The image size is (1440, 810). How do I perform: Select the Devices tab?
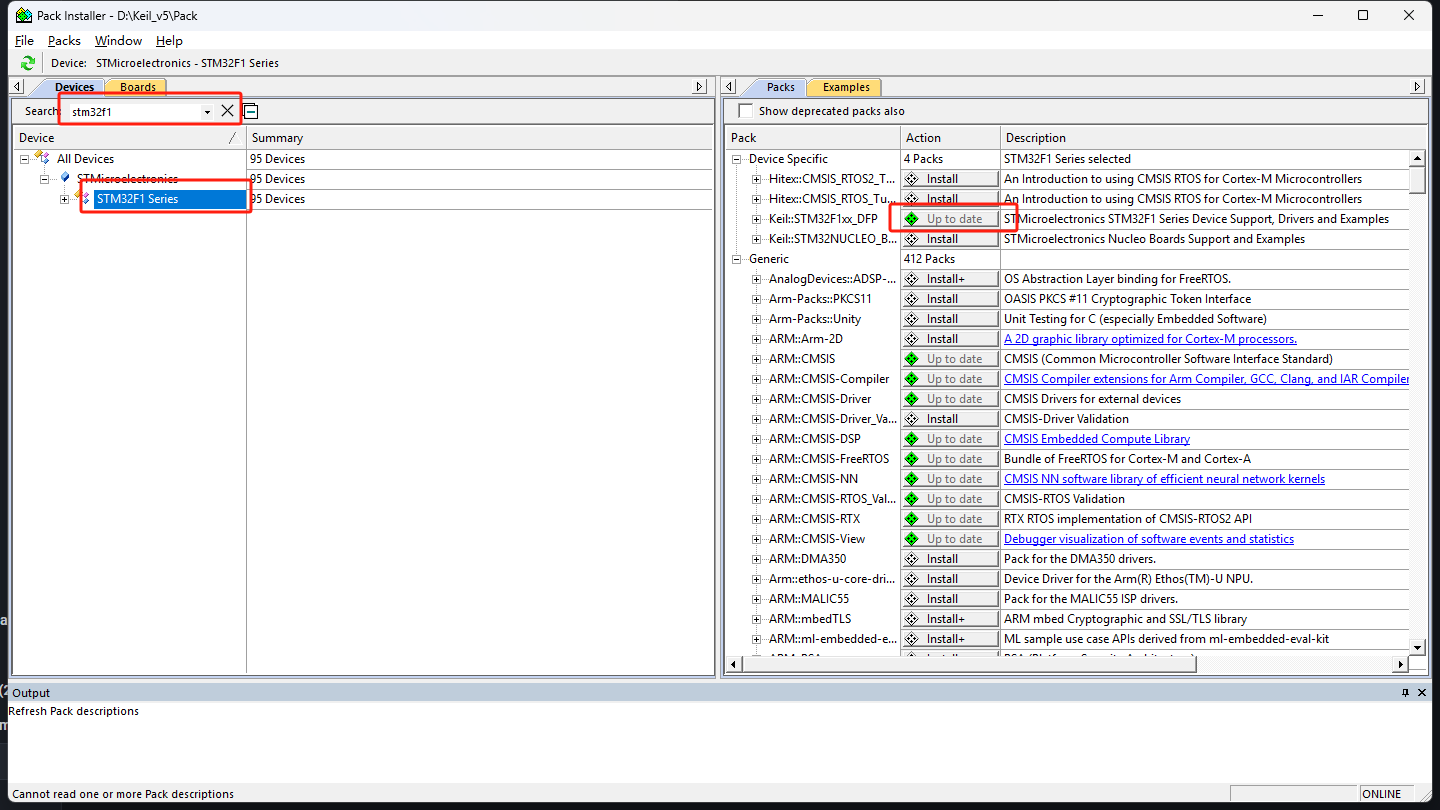tap(74, 87)
